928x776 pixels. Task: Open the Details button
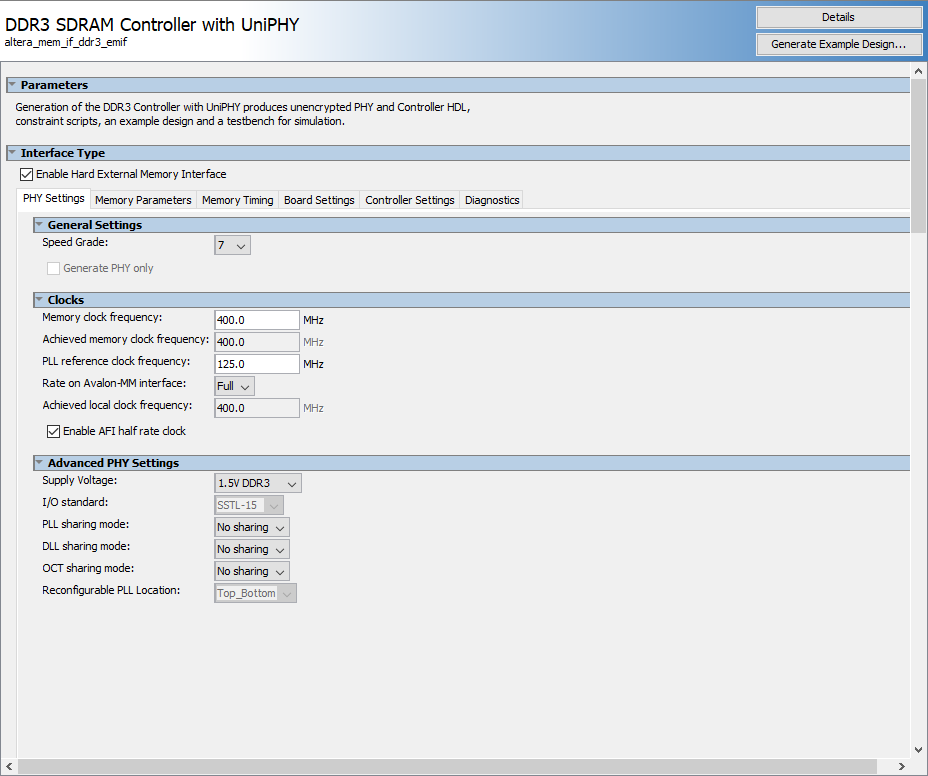[838, 17]
